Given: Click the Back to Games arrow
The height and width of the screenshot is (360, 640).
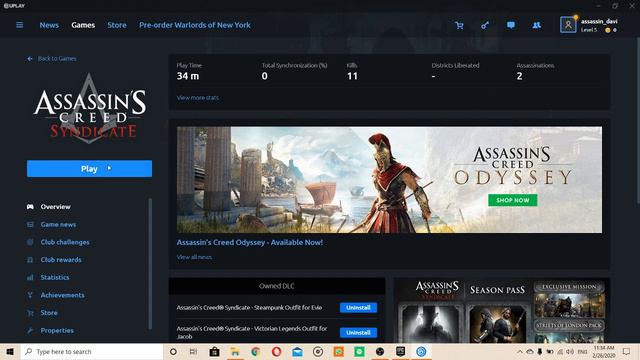Looking at the screenshot, I should pyautogui.click(x=30, y=59).
